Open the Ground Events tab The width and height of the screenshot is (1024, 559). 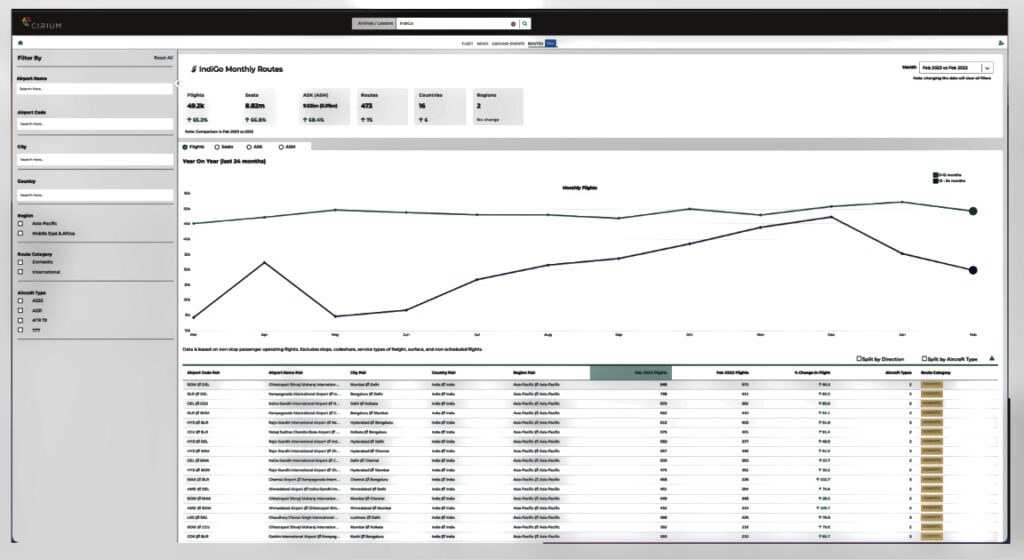coord(508,44)
